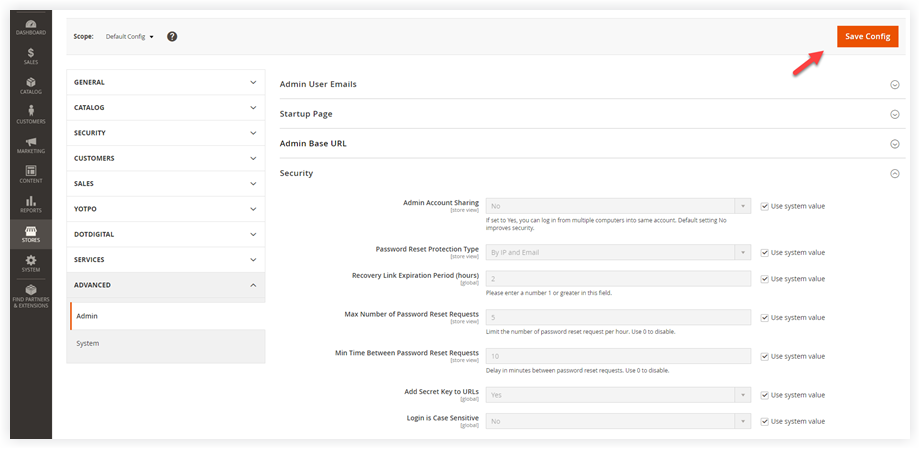This screenshot has width=920, height=449.
Task: Expand the Yotpo config section
Action: point(165,209)
